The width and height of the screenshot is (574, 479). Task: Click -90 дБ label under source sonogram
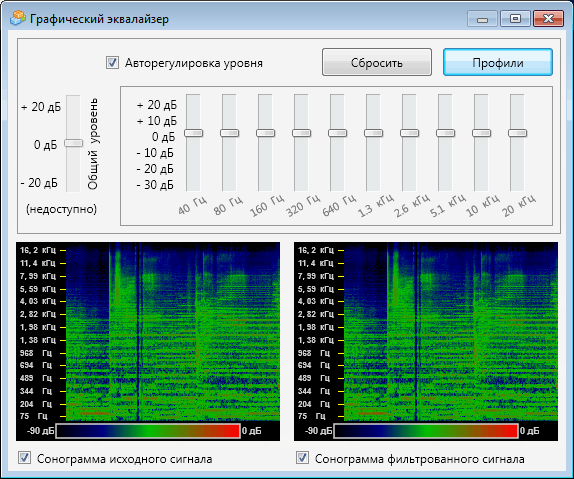41,431
